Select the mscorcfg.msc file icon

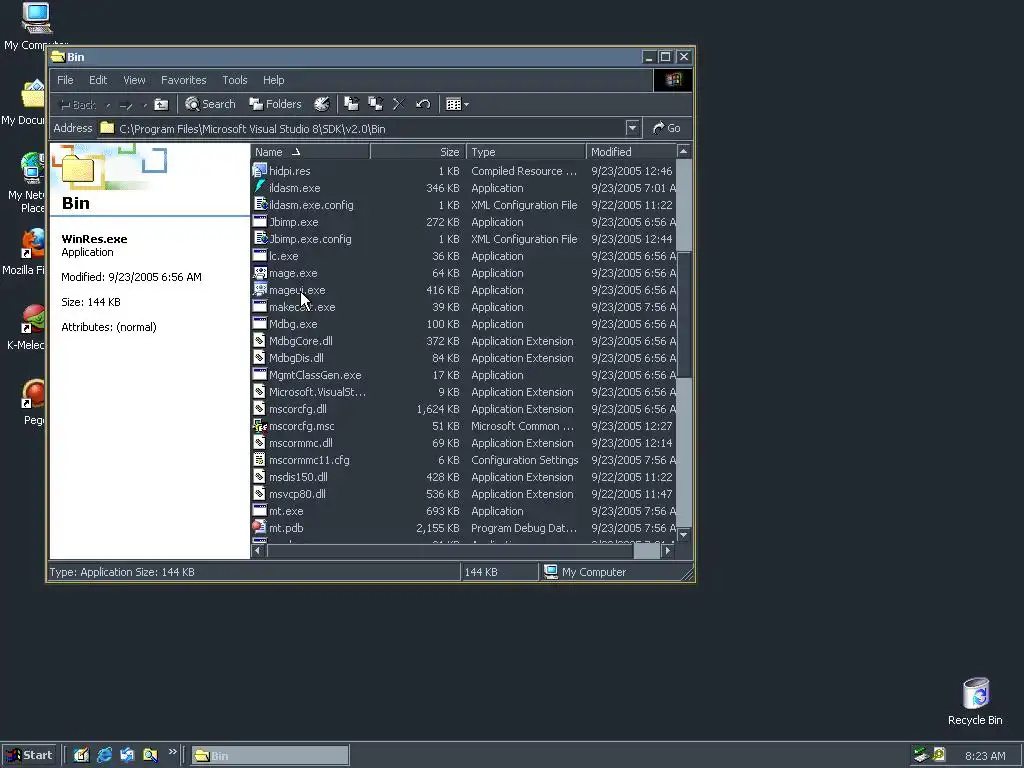259,426
